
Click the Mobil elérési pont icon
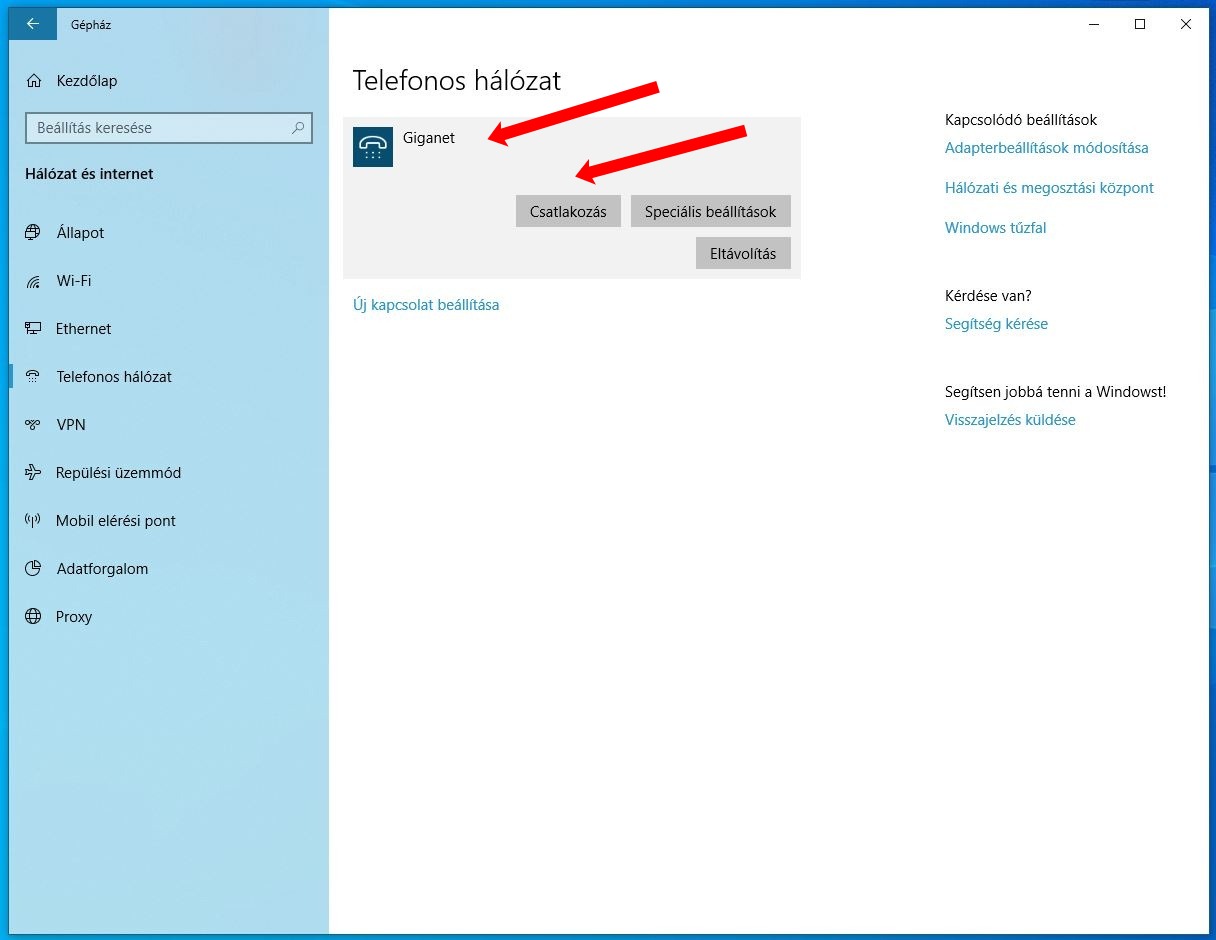point(34,521)
